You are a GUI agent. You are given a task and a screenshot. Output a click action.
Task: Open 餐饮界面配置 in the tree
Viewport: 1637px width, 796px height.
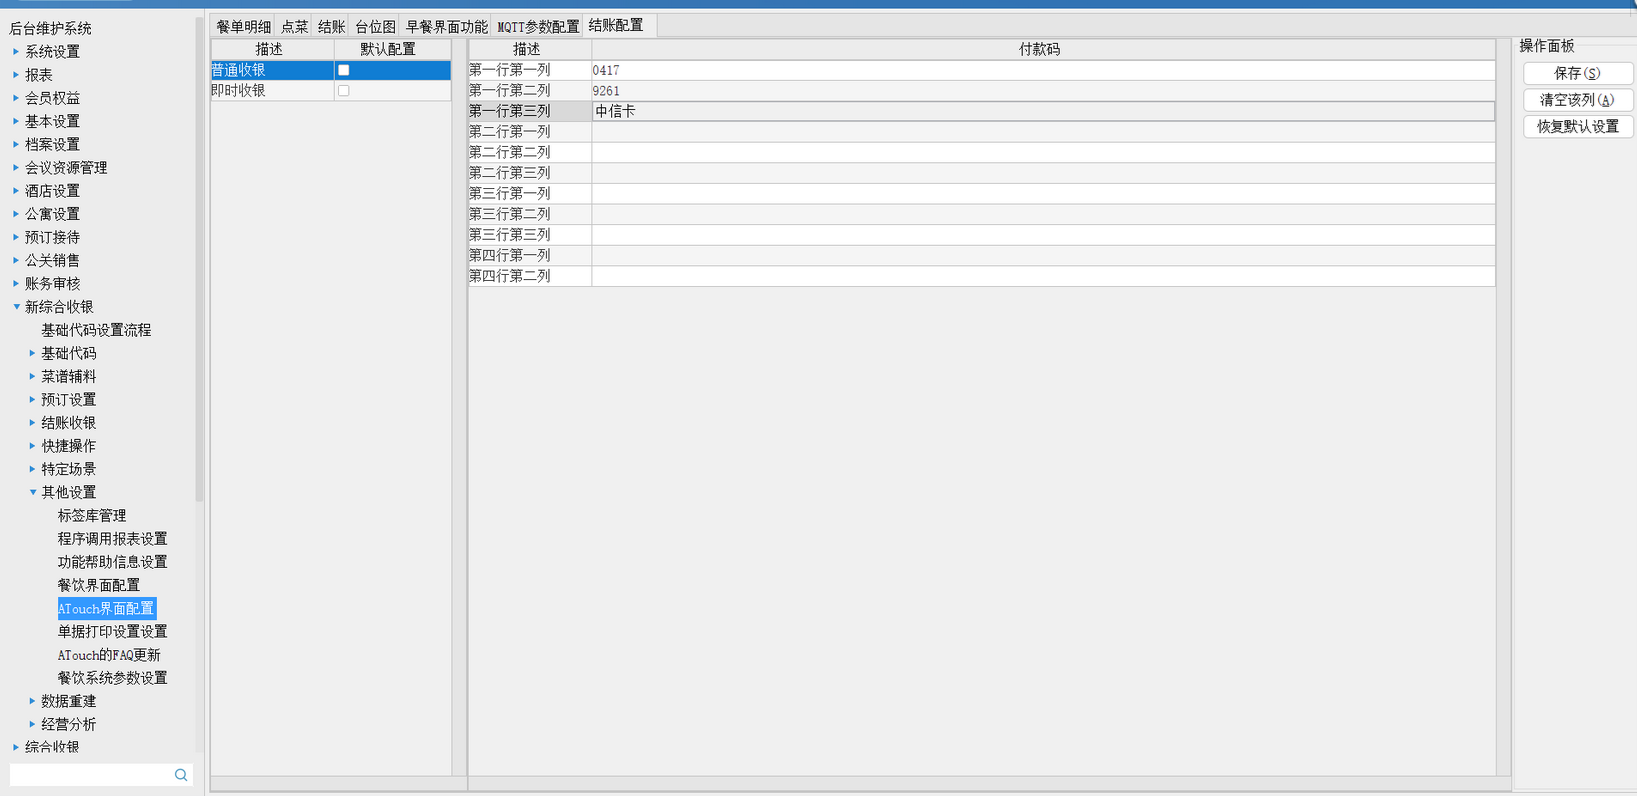coord(99,585)
